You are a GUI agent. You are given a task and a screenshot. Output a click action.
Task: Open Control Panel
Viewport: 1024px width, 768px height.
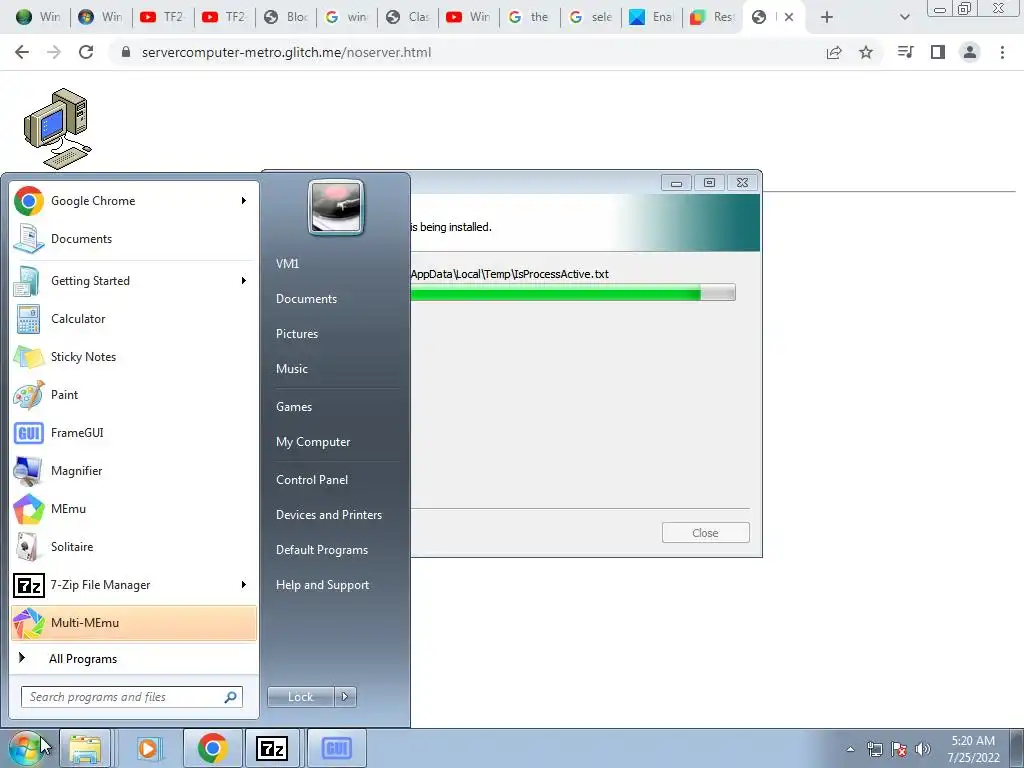312,480
